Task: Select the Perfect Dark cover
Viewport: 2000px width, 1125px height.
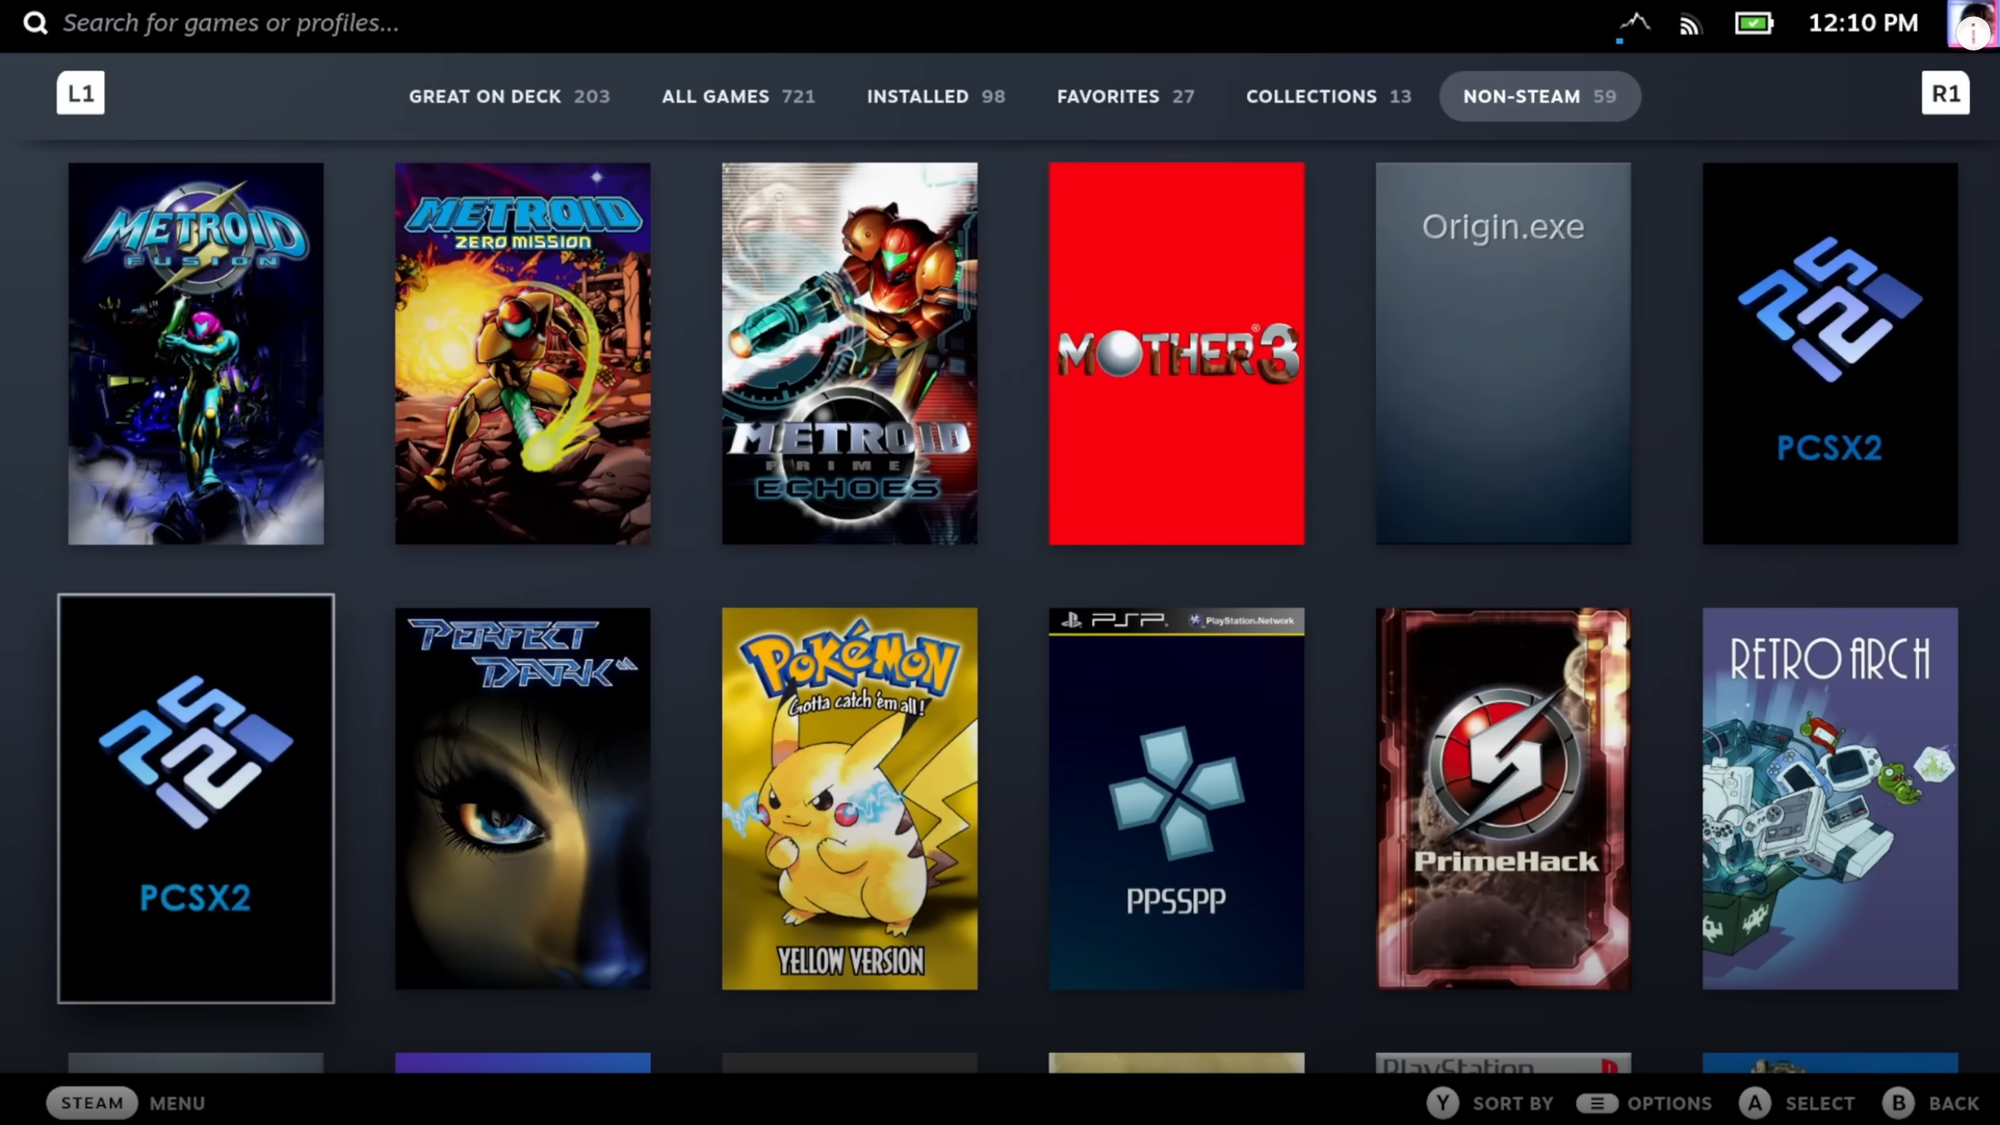Action: (x=523, y=799)
